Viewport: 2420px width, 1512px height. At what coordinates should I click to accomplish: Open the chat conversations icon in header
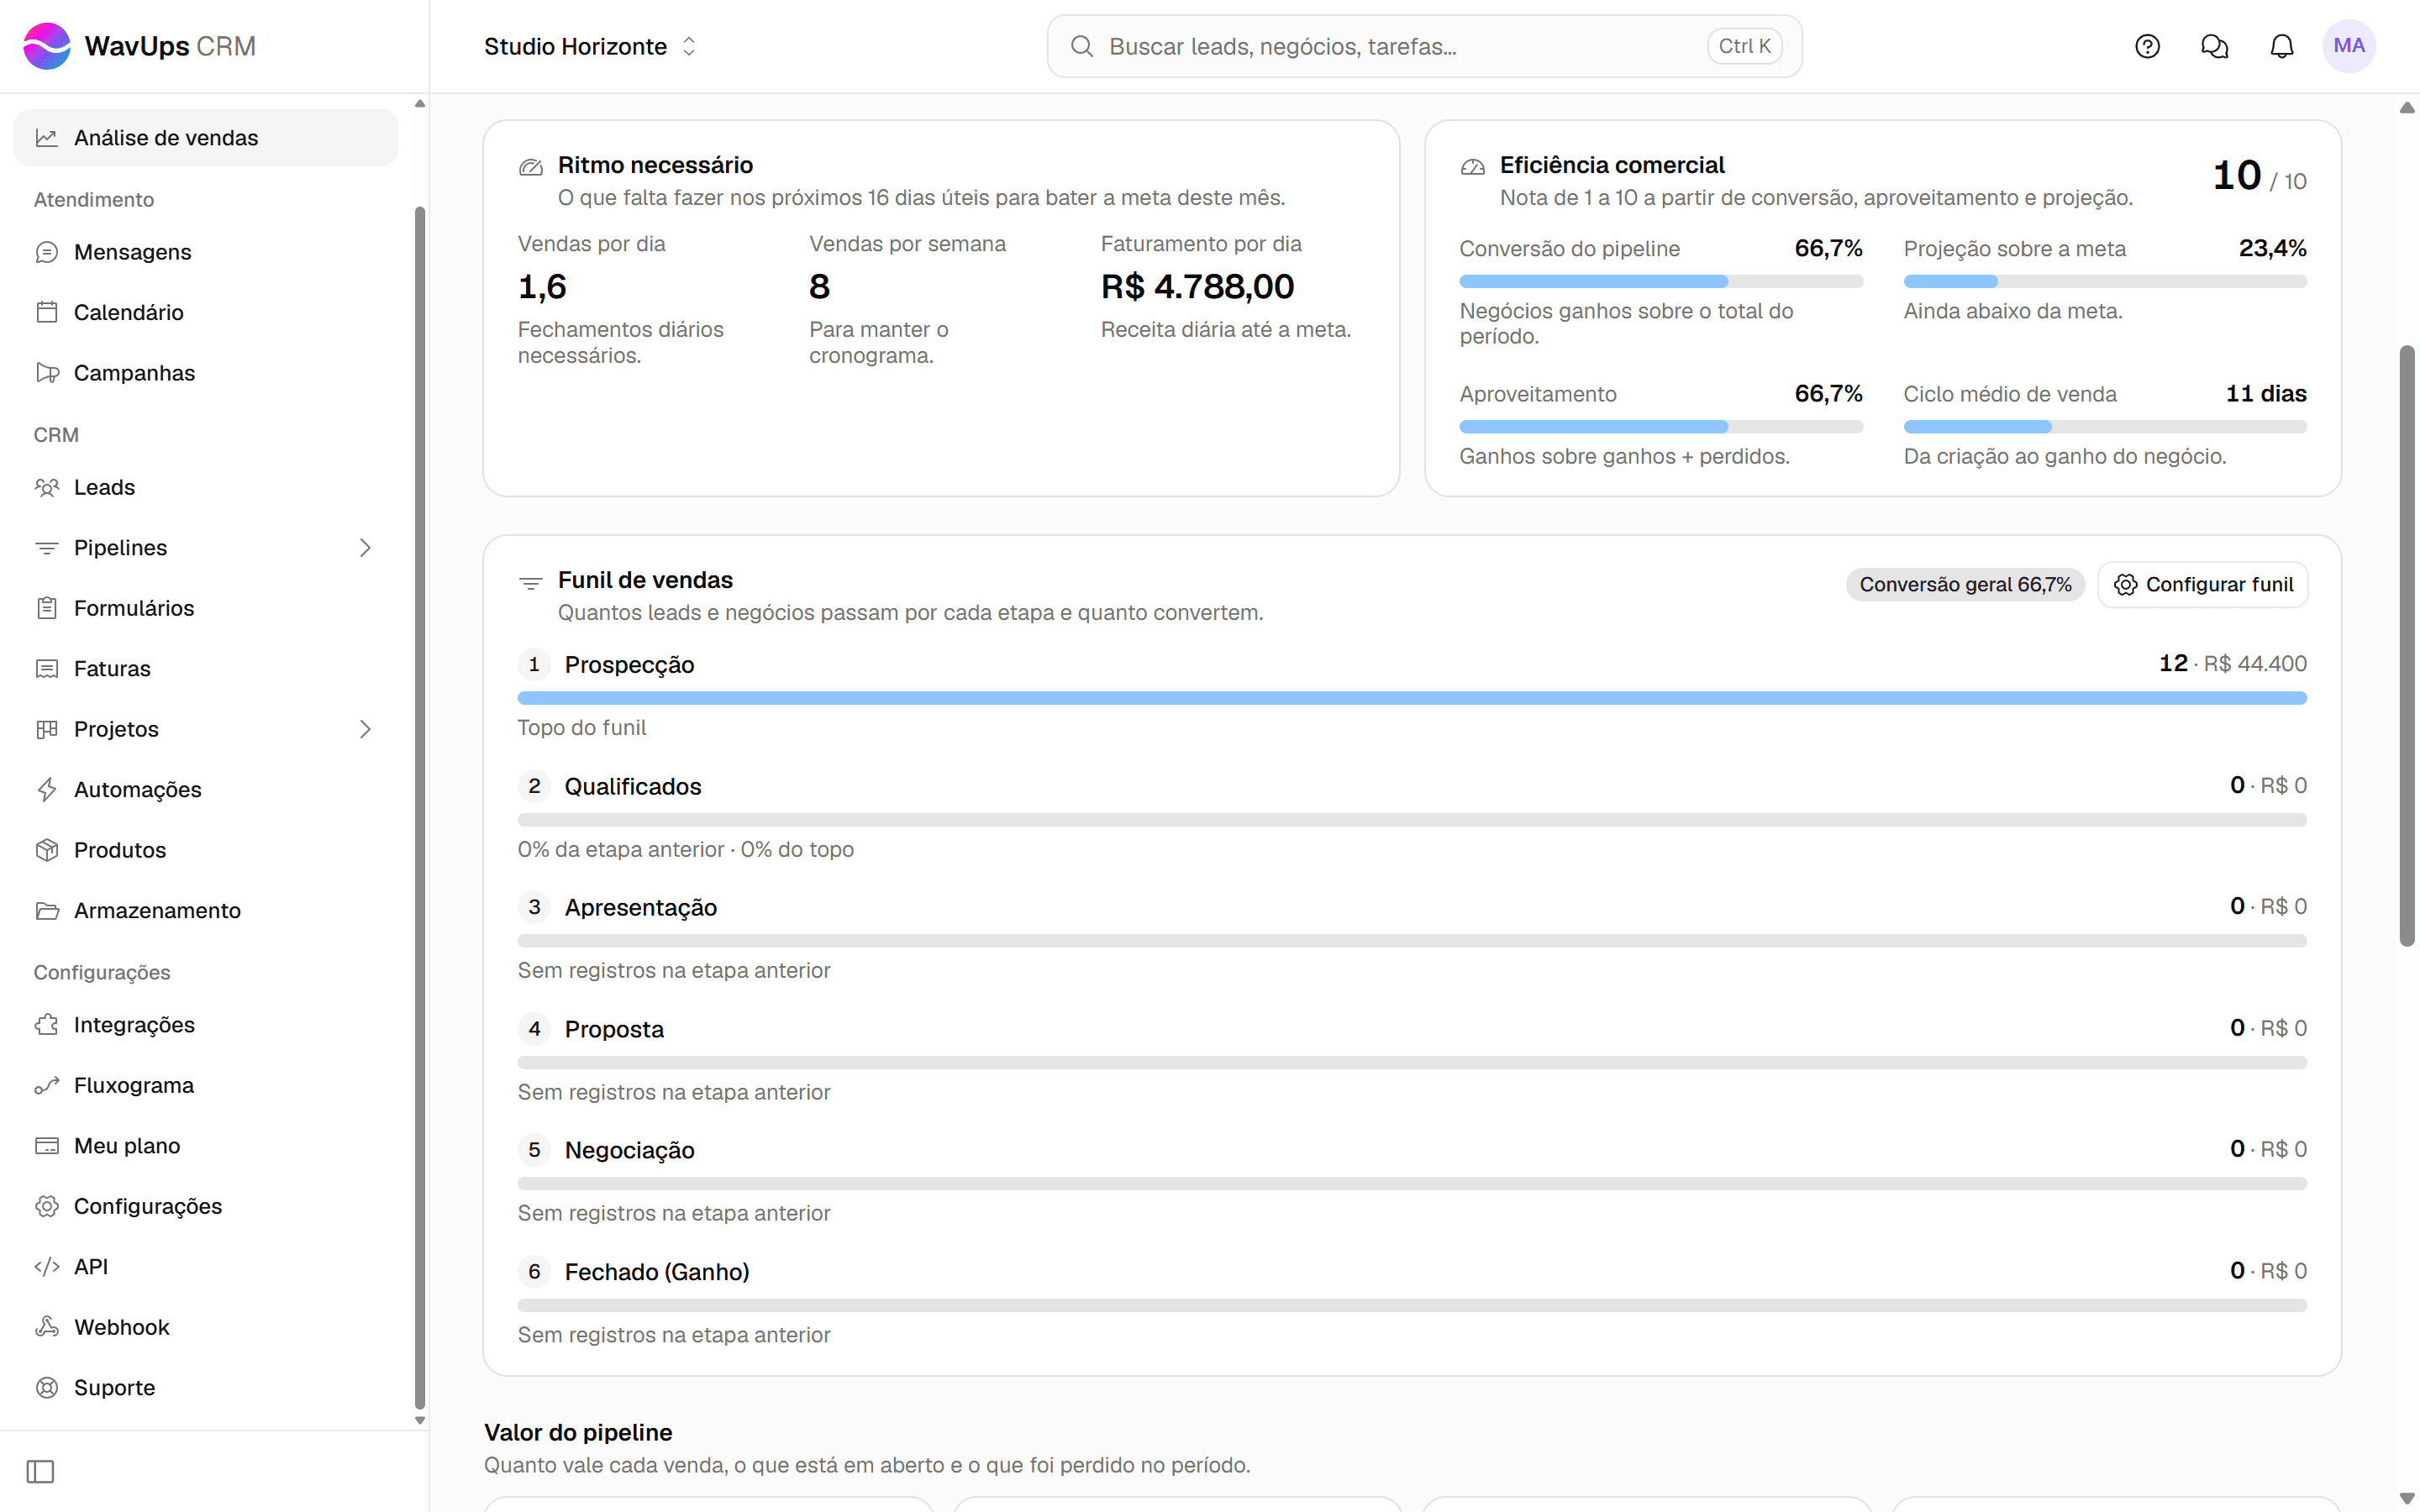coord(2214,46)
